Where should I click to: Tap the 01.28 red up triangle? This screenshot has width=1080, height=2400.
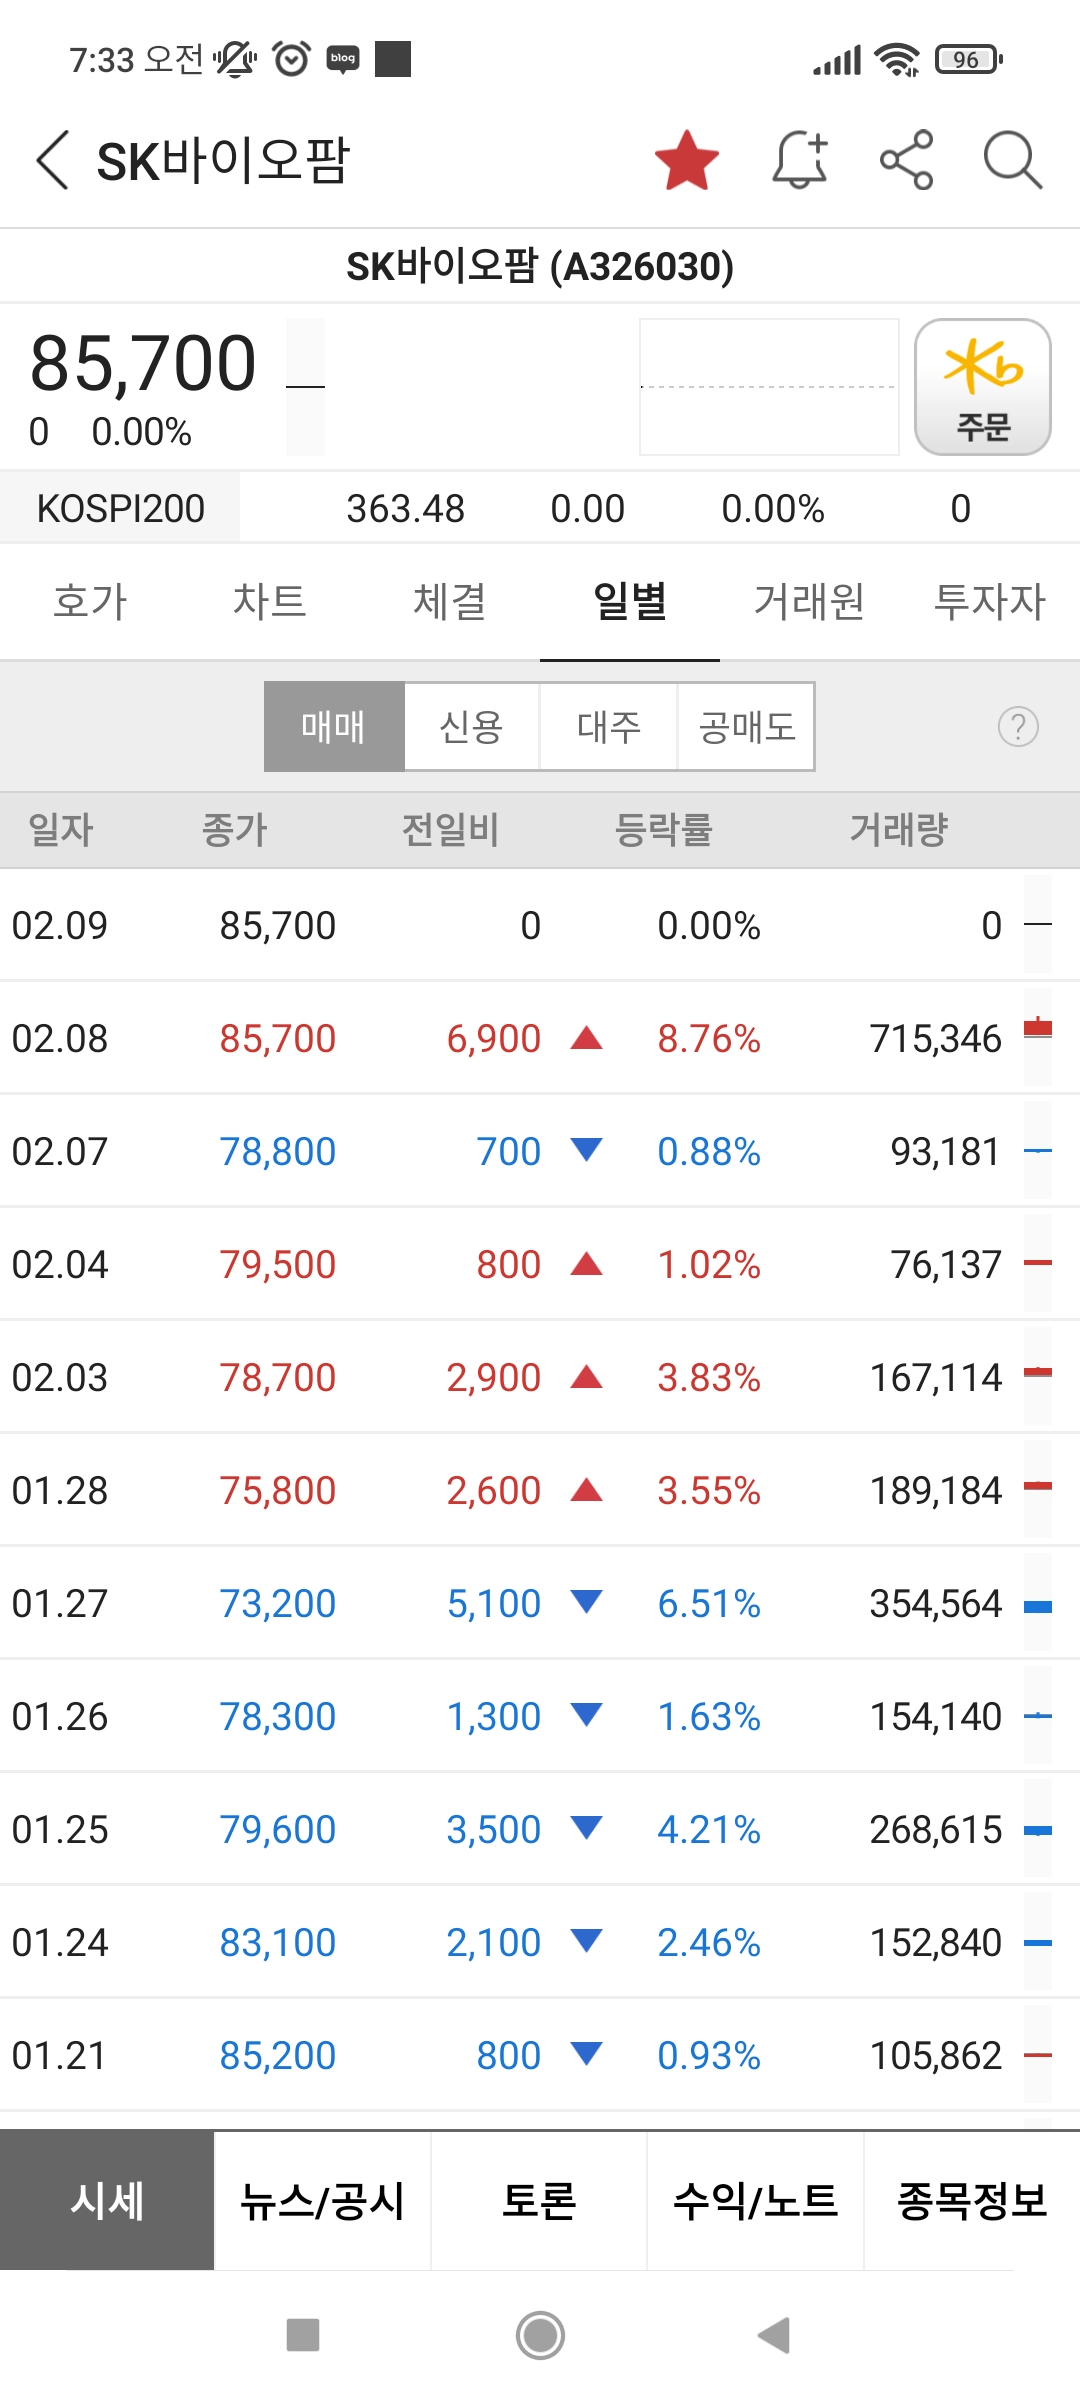[586, 1491]
